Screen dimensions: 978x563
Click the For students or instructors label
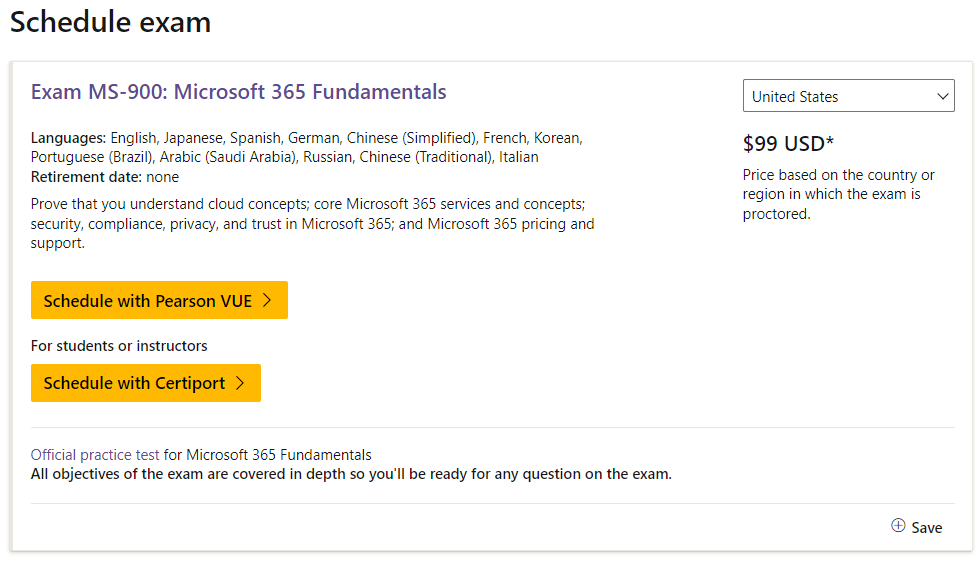[x=119, y=346]
